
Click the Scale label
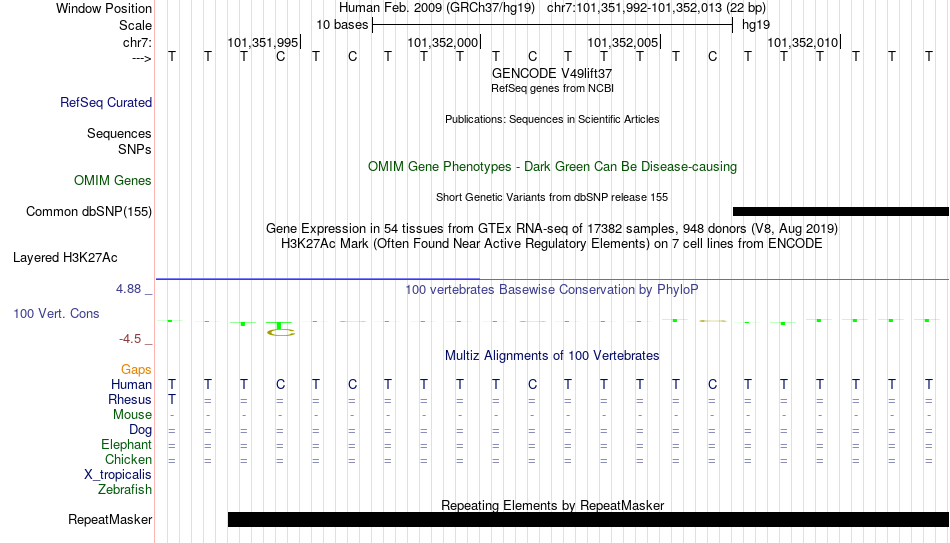tap(135, 25)
